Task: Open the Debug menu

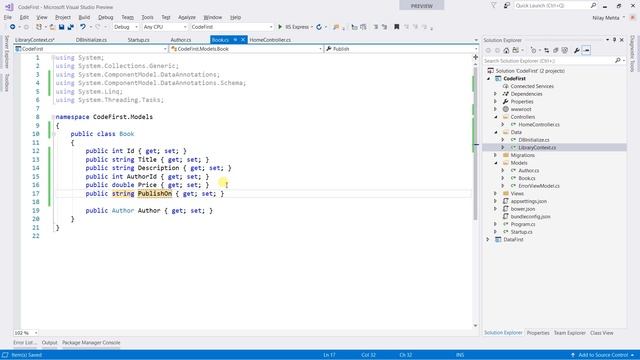Action: 106,17
